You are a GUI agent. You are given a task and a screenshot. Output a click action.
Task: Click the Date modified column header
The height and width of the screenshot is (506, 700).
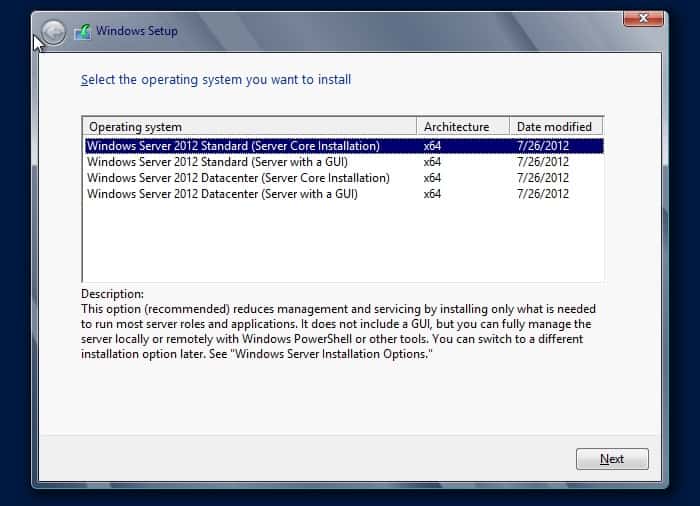click(556, 126)
